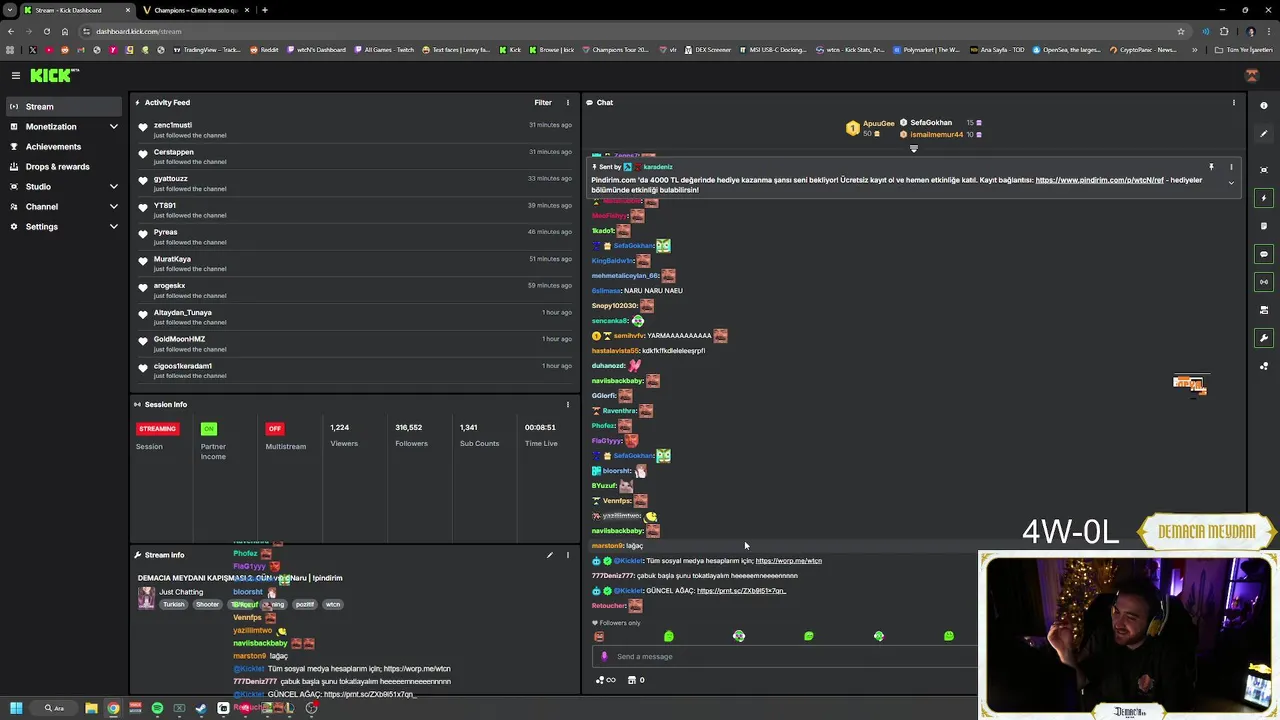Open the info icon in the right sidebar
The image size is (1280, 720).
[x=1263, y=106]
